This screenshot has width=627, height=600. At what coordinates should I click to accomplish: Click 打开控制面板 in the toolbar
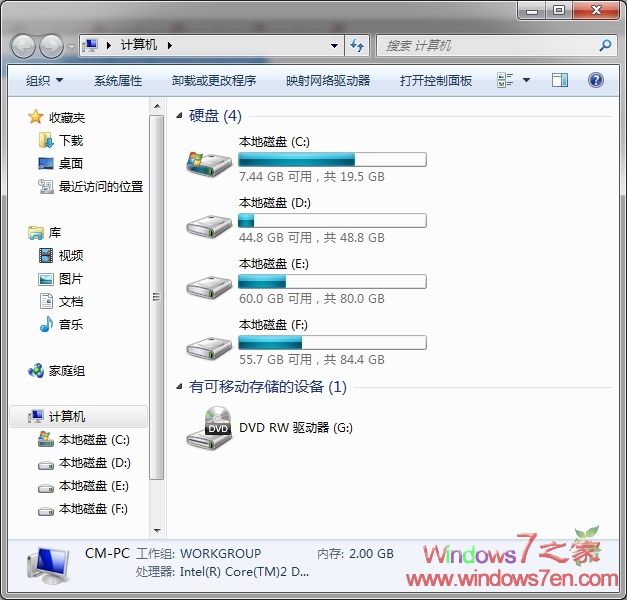(435, 80)
